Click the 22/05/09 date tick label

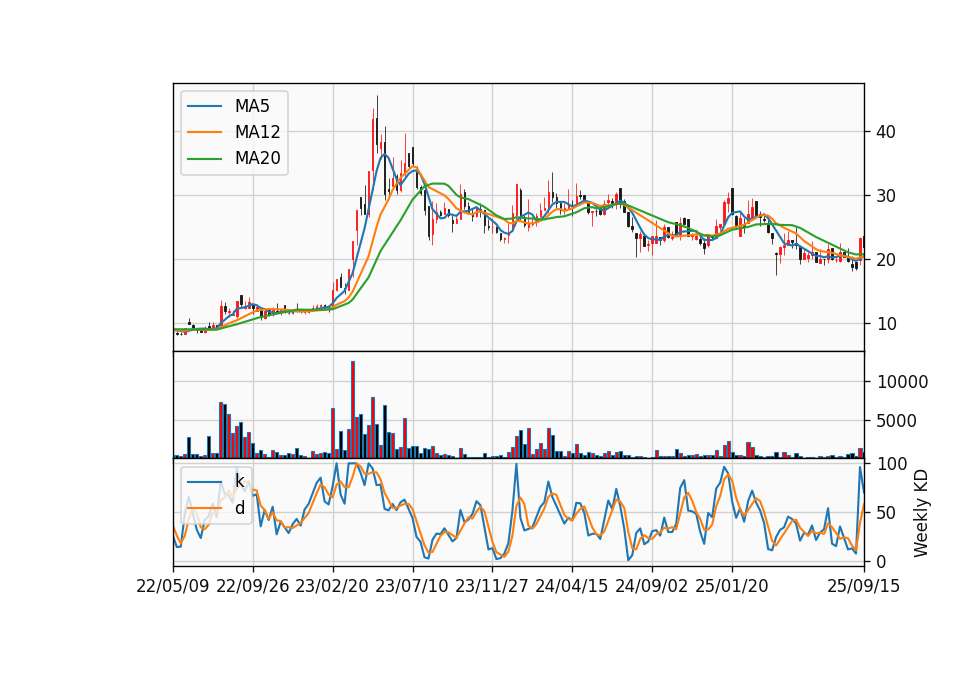(173, 586)
